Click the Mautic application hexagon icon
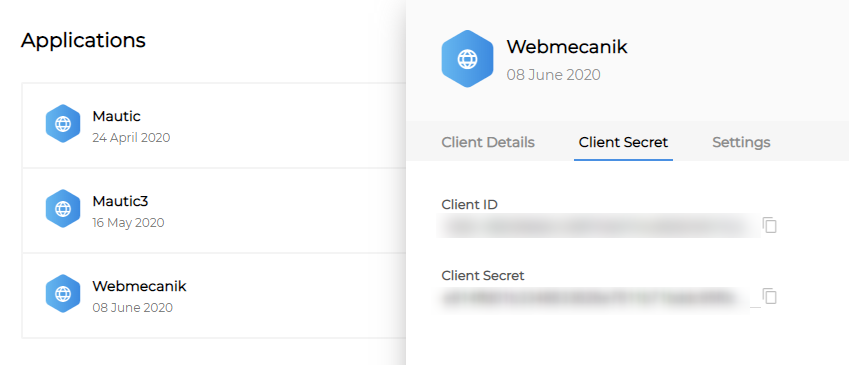 (x=63, y=123)
